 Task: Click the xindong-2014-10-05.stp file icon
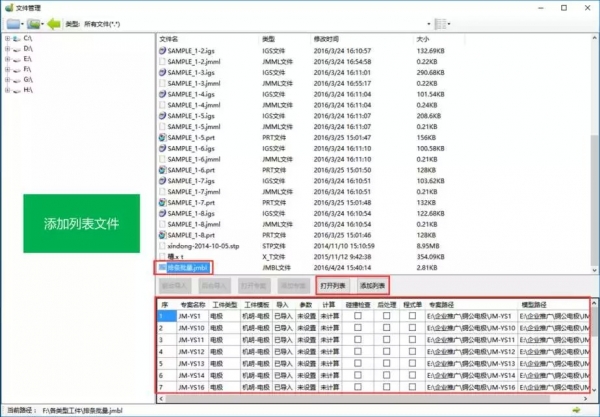coord(163,245)
